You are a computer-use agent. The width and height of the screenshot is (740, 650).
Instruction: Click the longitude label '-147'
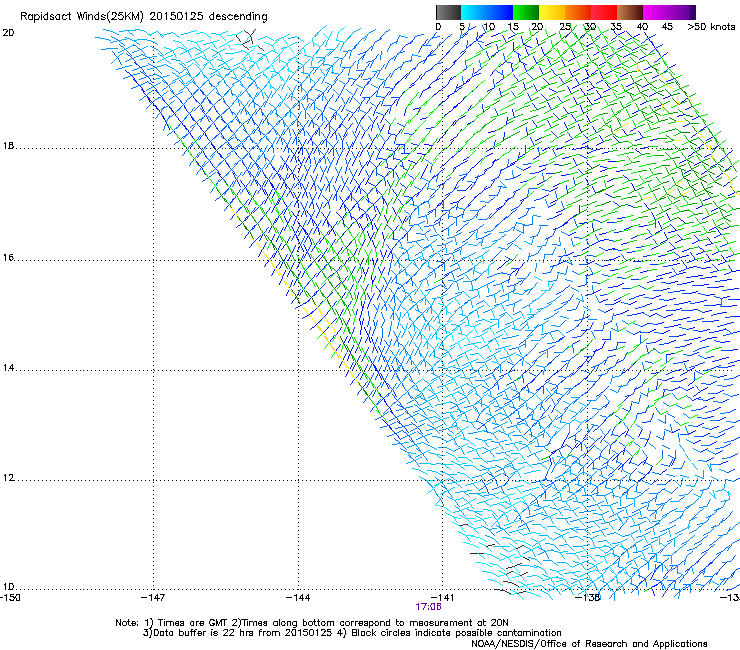click(x=153, y=598)
